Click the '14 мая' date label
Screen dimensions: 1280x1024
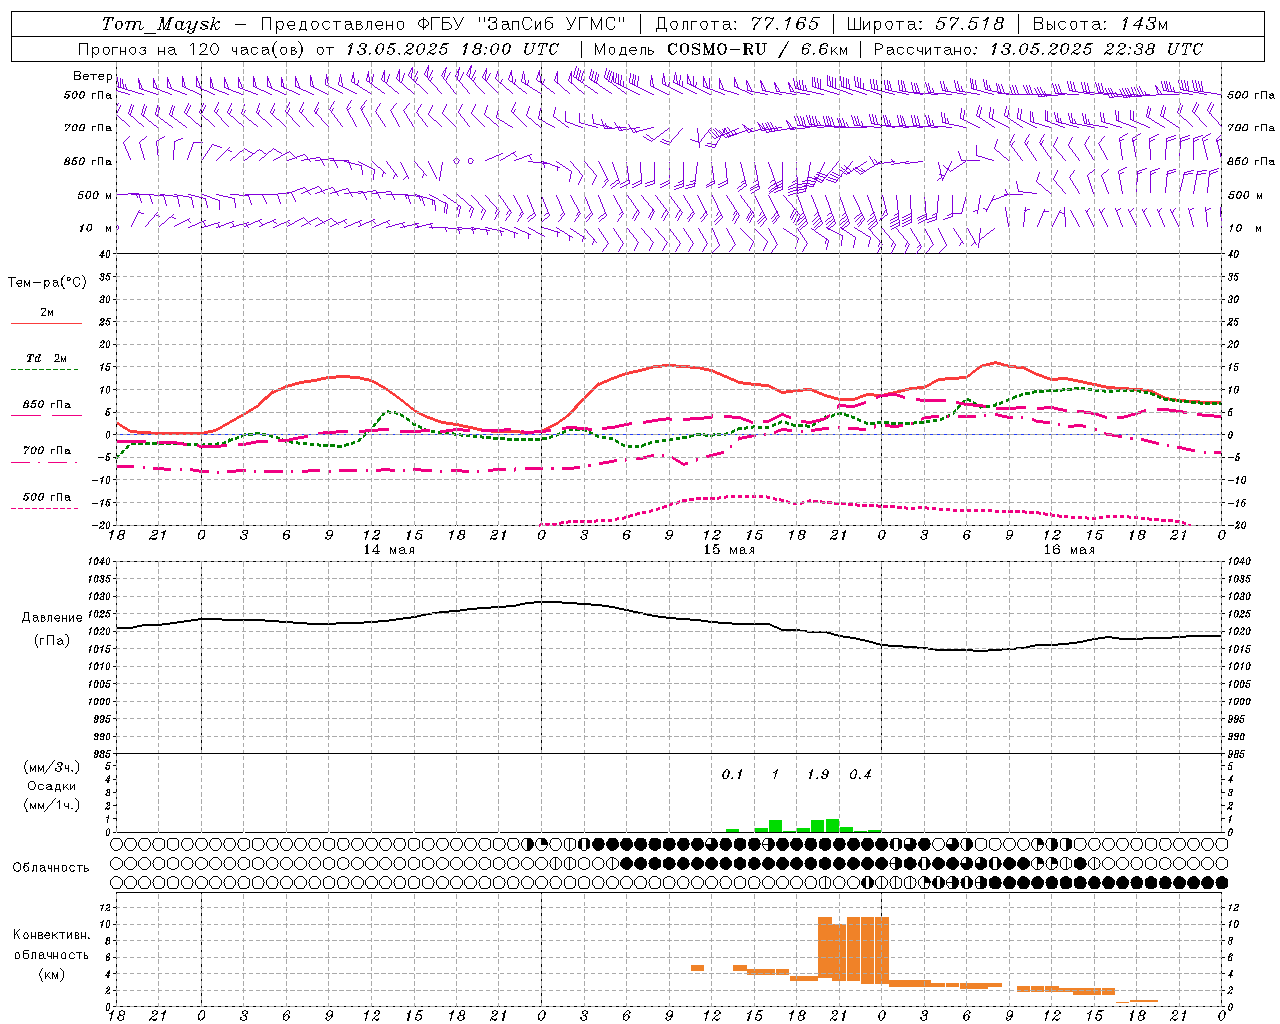coord(389,550)
